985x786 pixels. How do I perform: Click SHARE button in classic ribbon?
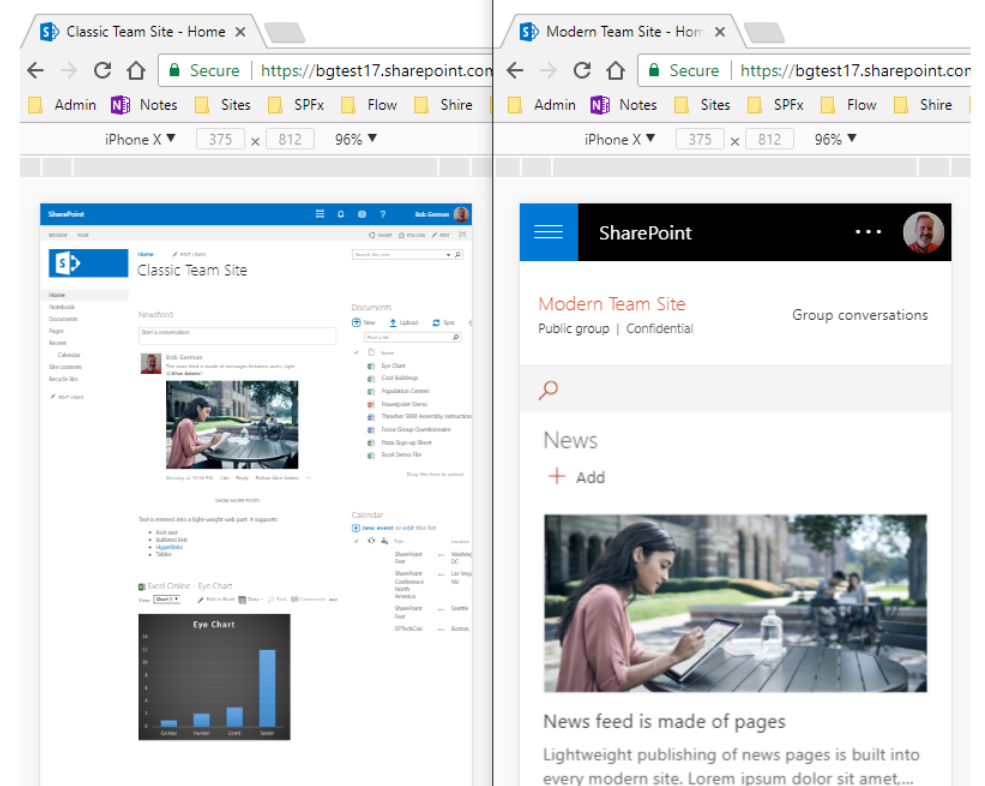[x=381, y=235]
